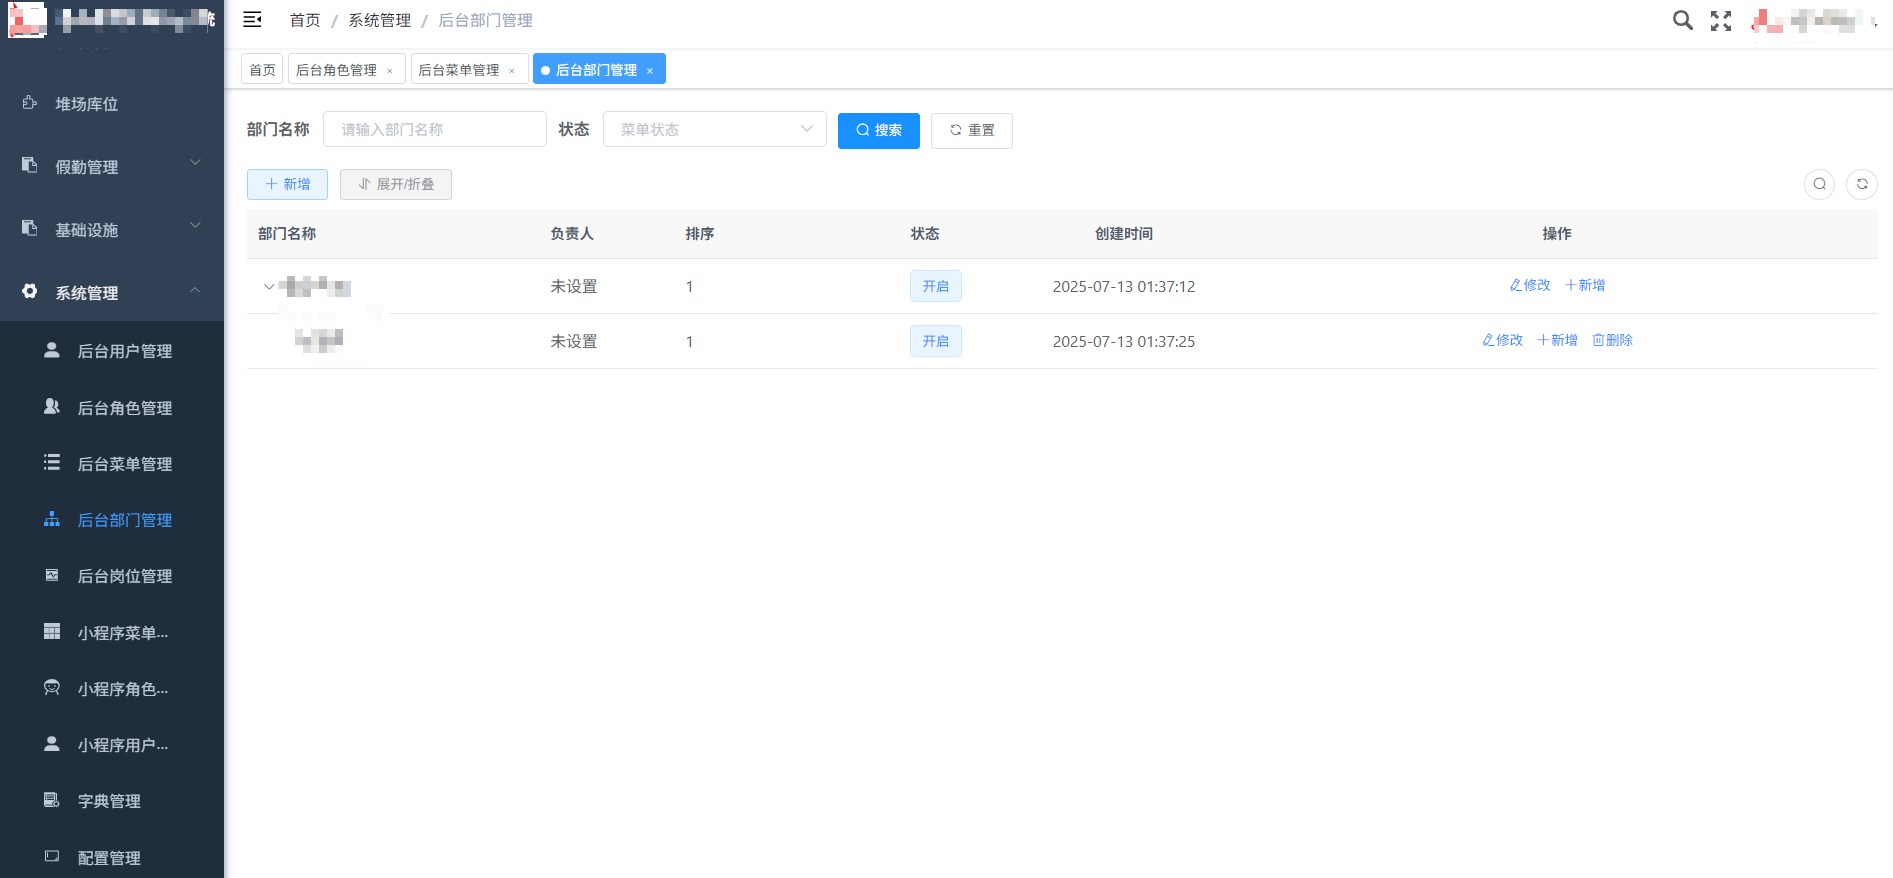This screenshot has width=1893, height=878.
Task: Click the 堆场库位 sidebar icon
Action: click(30, 103)
